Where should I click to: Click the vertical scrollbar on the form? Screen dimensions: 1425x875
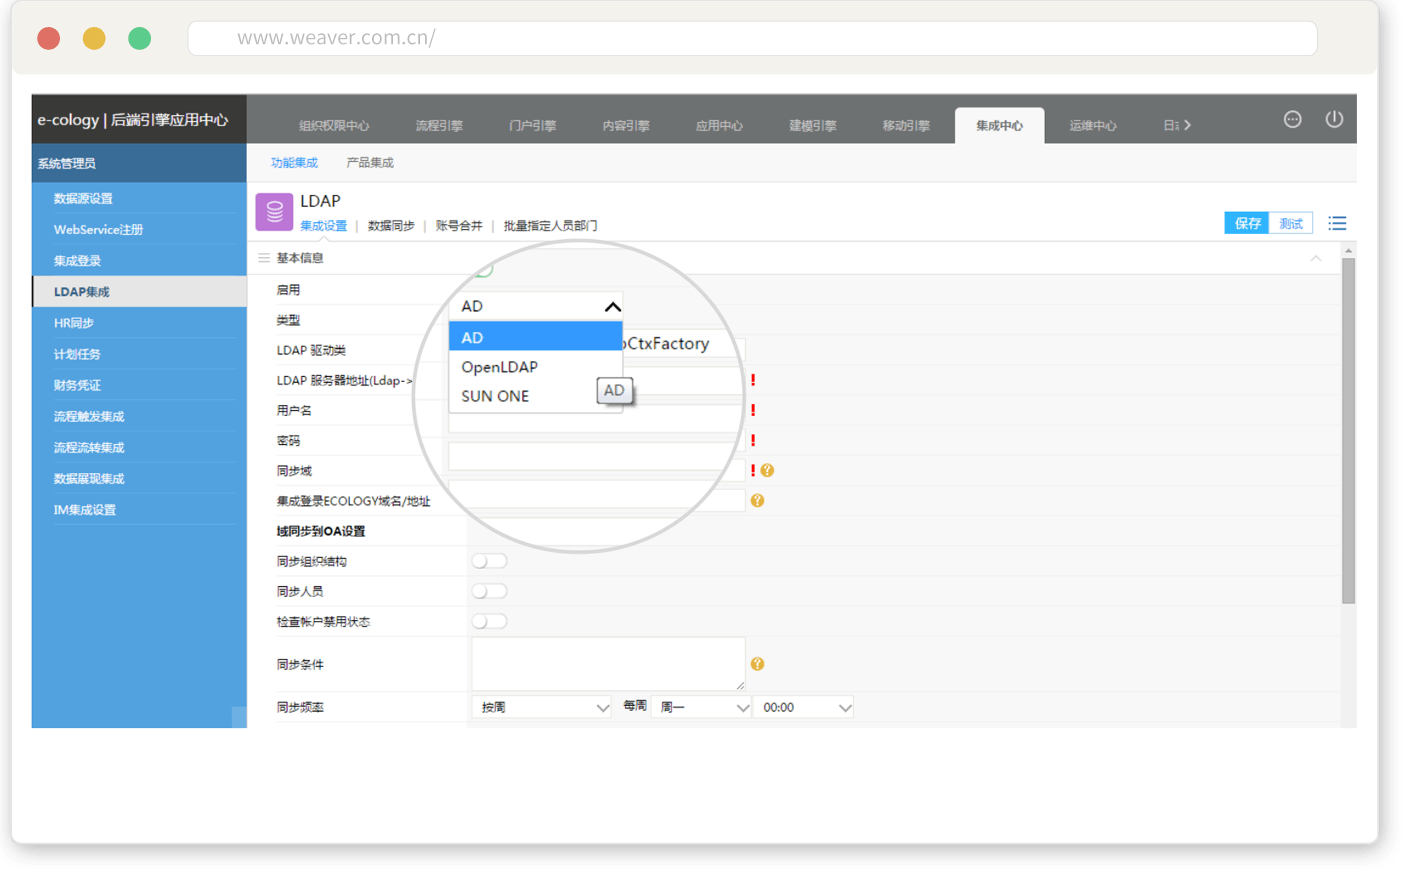pos(1348,430)
